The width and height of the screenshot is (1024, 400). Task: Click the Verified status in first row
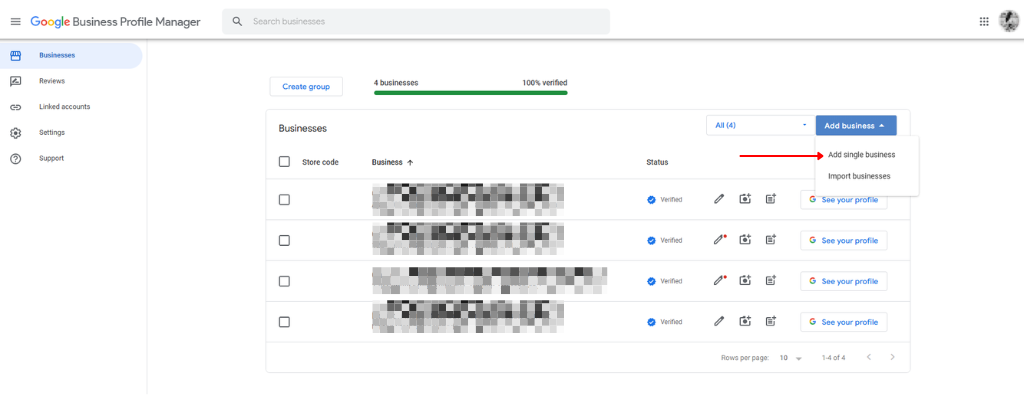(x=664, y=199)
